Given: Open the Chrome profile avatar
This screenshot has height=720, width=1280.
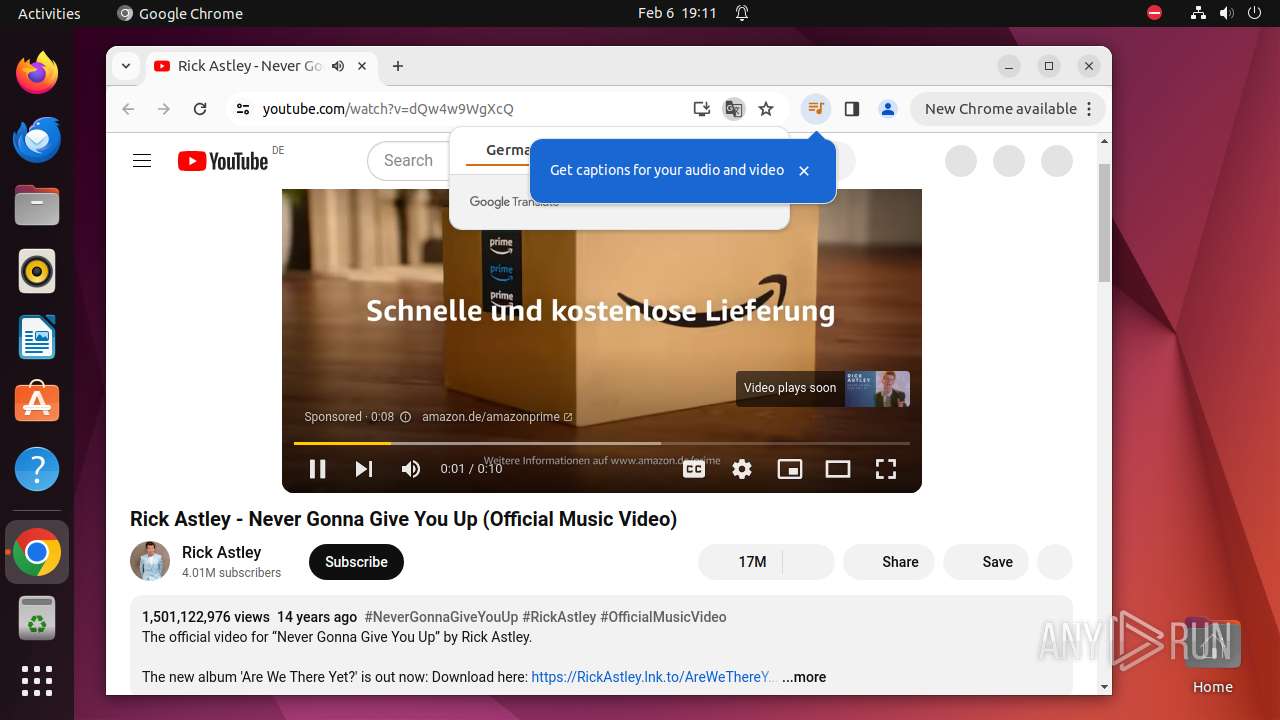Looking at the screenshot, I should (x=888, y=109).
